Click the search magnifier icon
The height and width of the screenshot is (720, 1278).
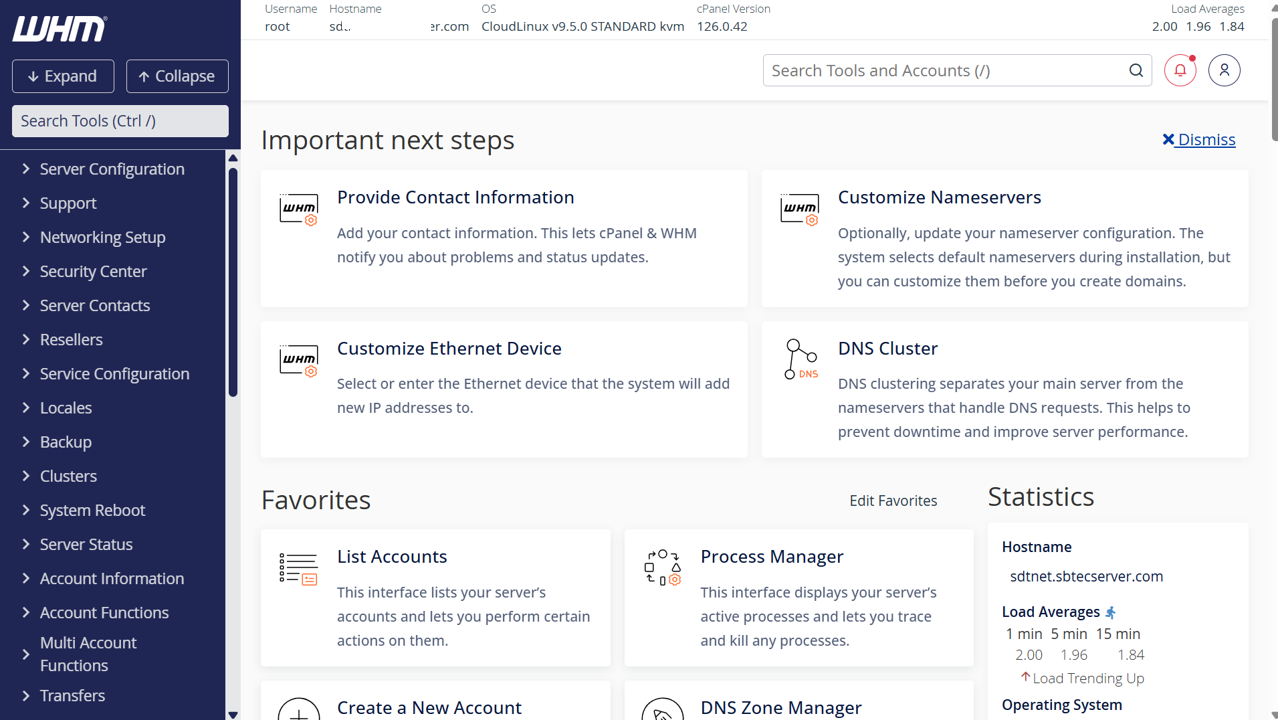click(x=1136, y=70)
